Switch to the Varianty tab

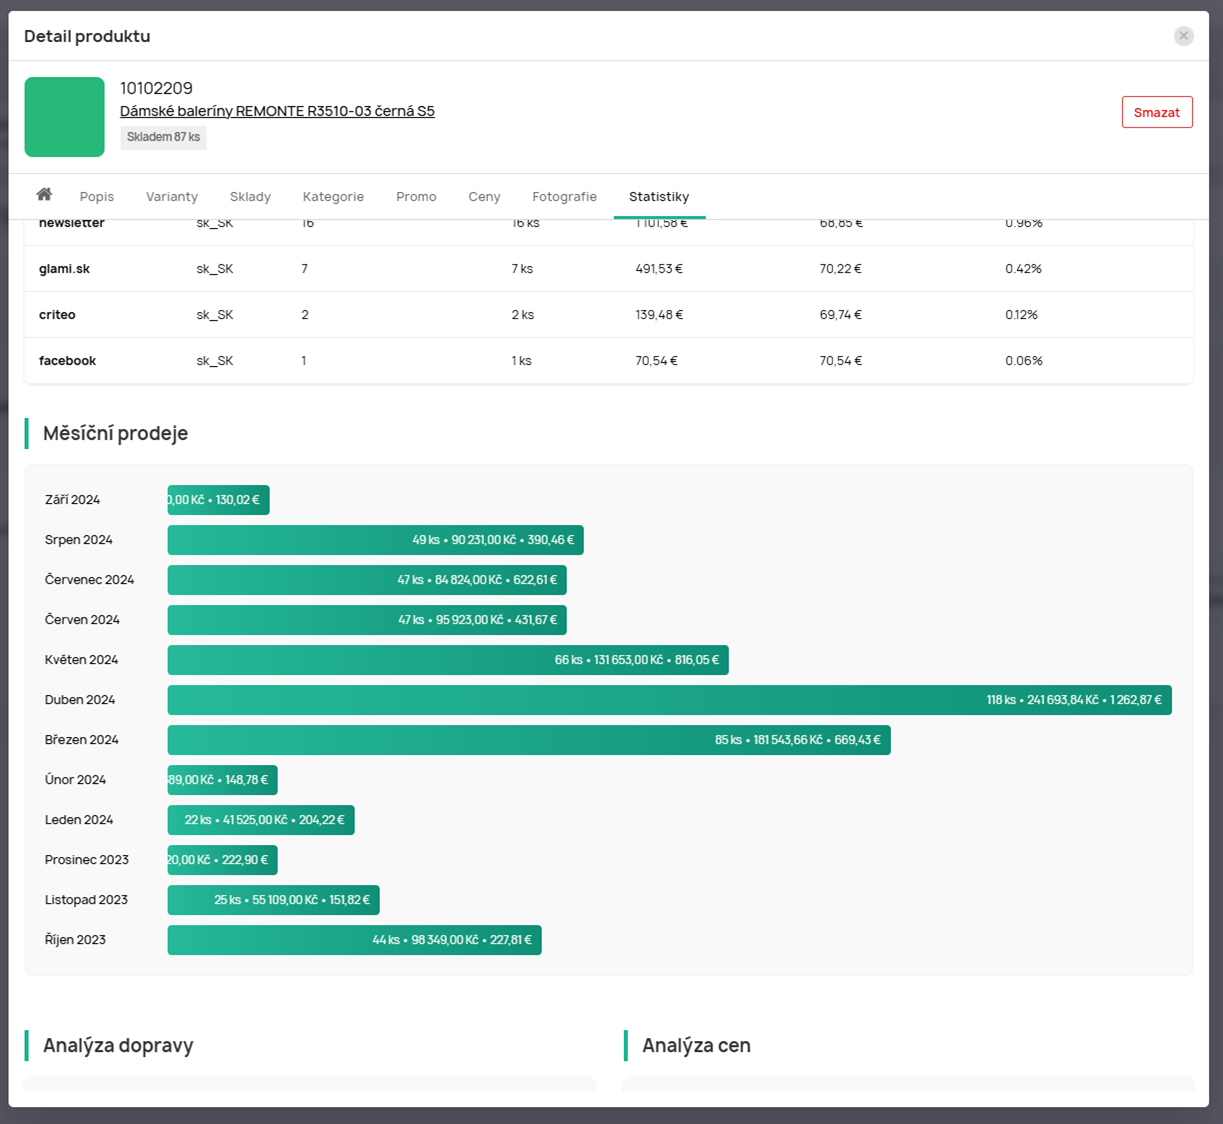click(172, 197)
